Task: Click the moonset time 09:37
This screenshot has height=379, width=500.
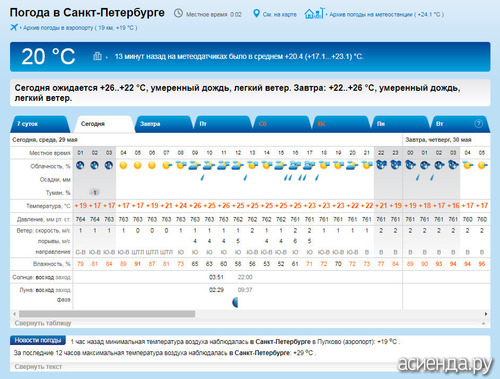Action: coord(245,290)
